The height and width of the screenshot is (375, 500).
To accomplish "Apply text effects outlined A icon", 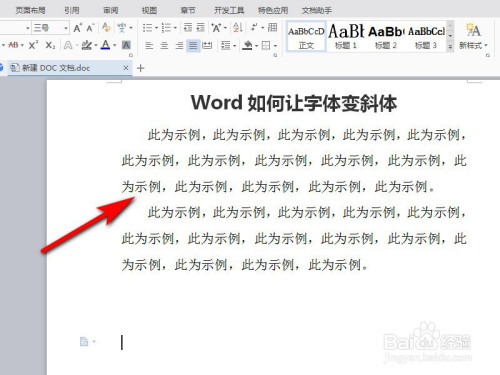I will click(68, 45).
